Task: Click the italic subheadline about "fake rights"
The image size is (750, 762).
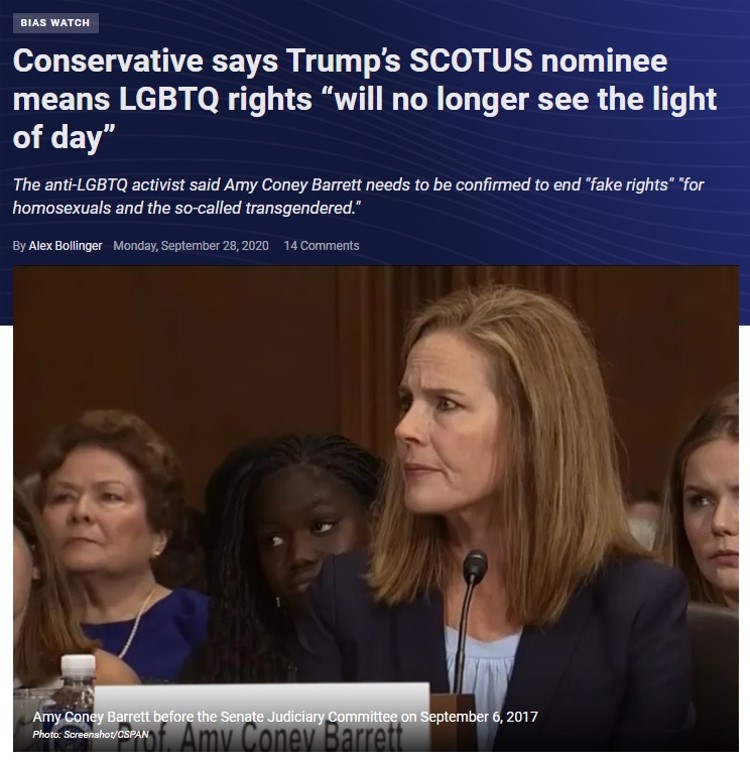Action: click(358, 196)
